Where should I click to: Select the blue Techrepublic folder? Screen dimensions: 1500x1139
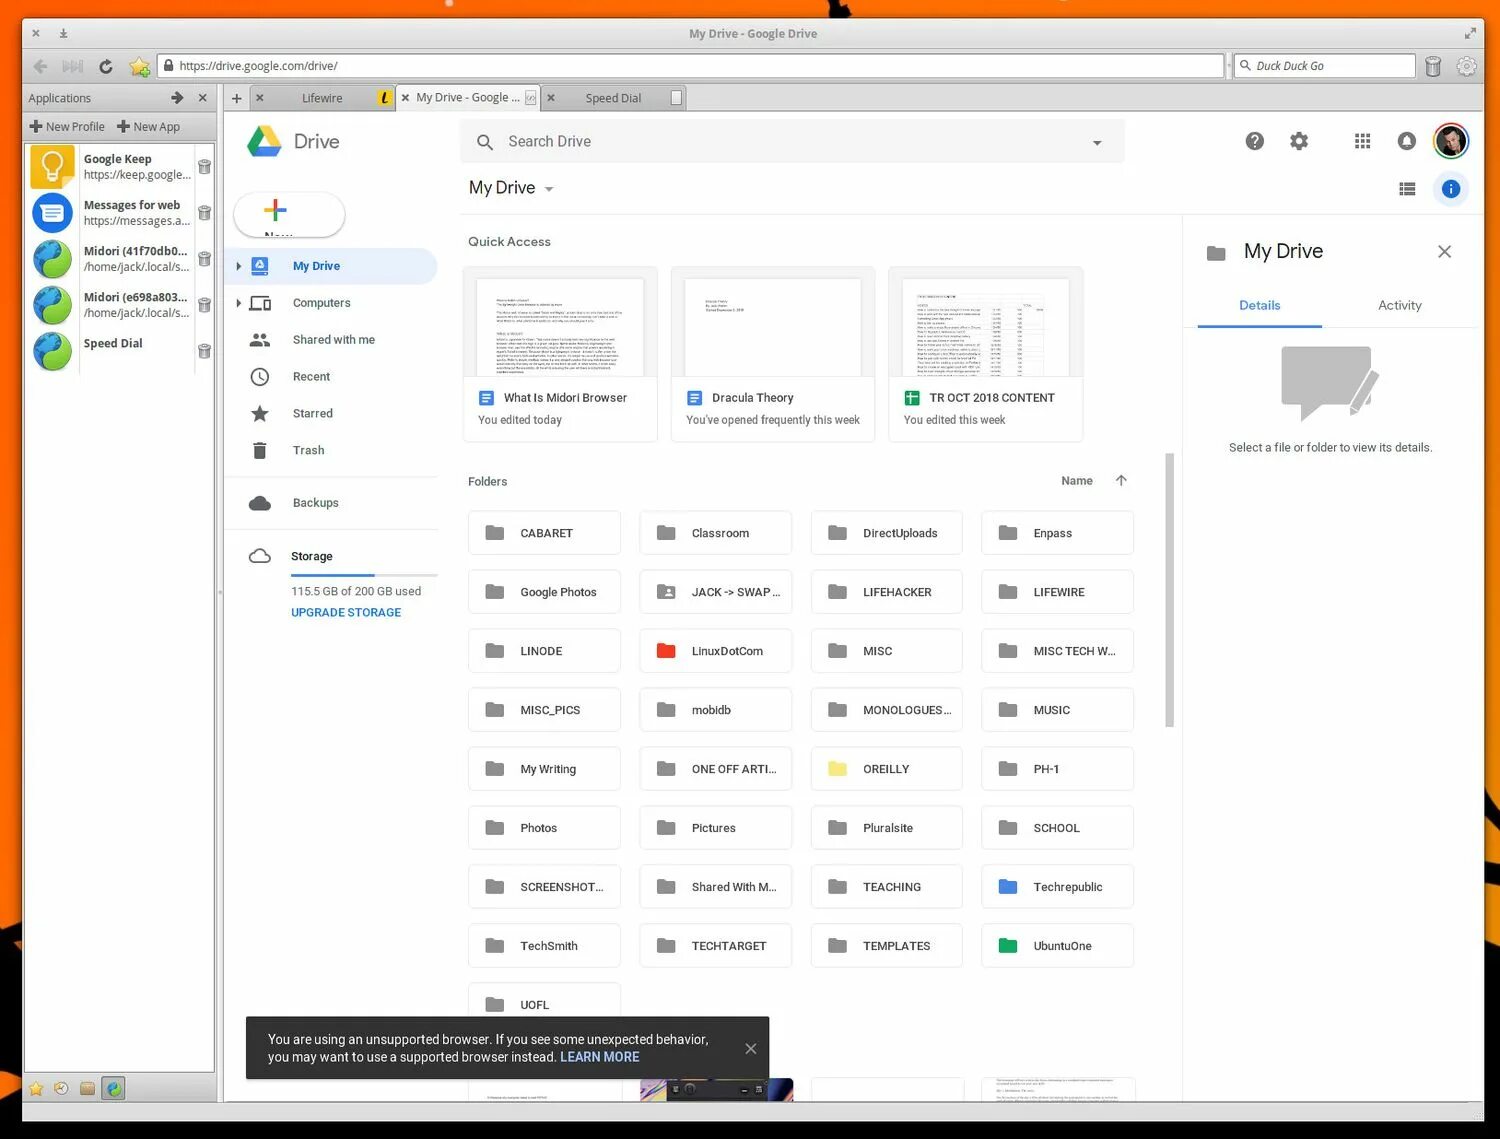click(x=1057, y=887)
